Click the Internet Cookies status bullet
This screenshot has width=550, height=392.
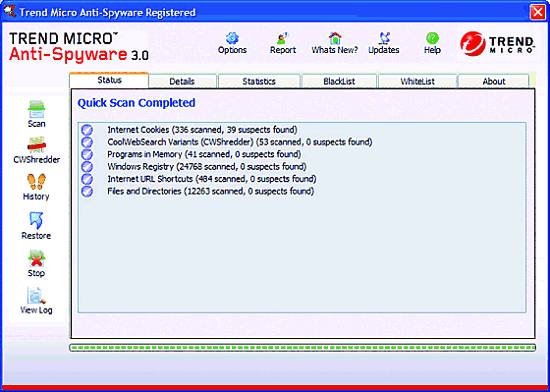pos(87,130)
